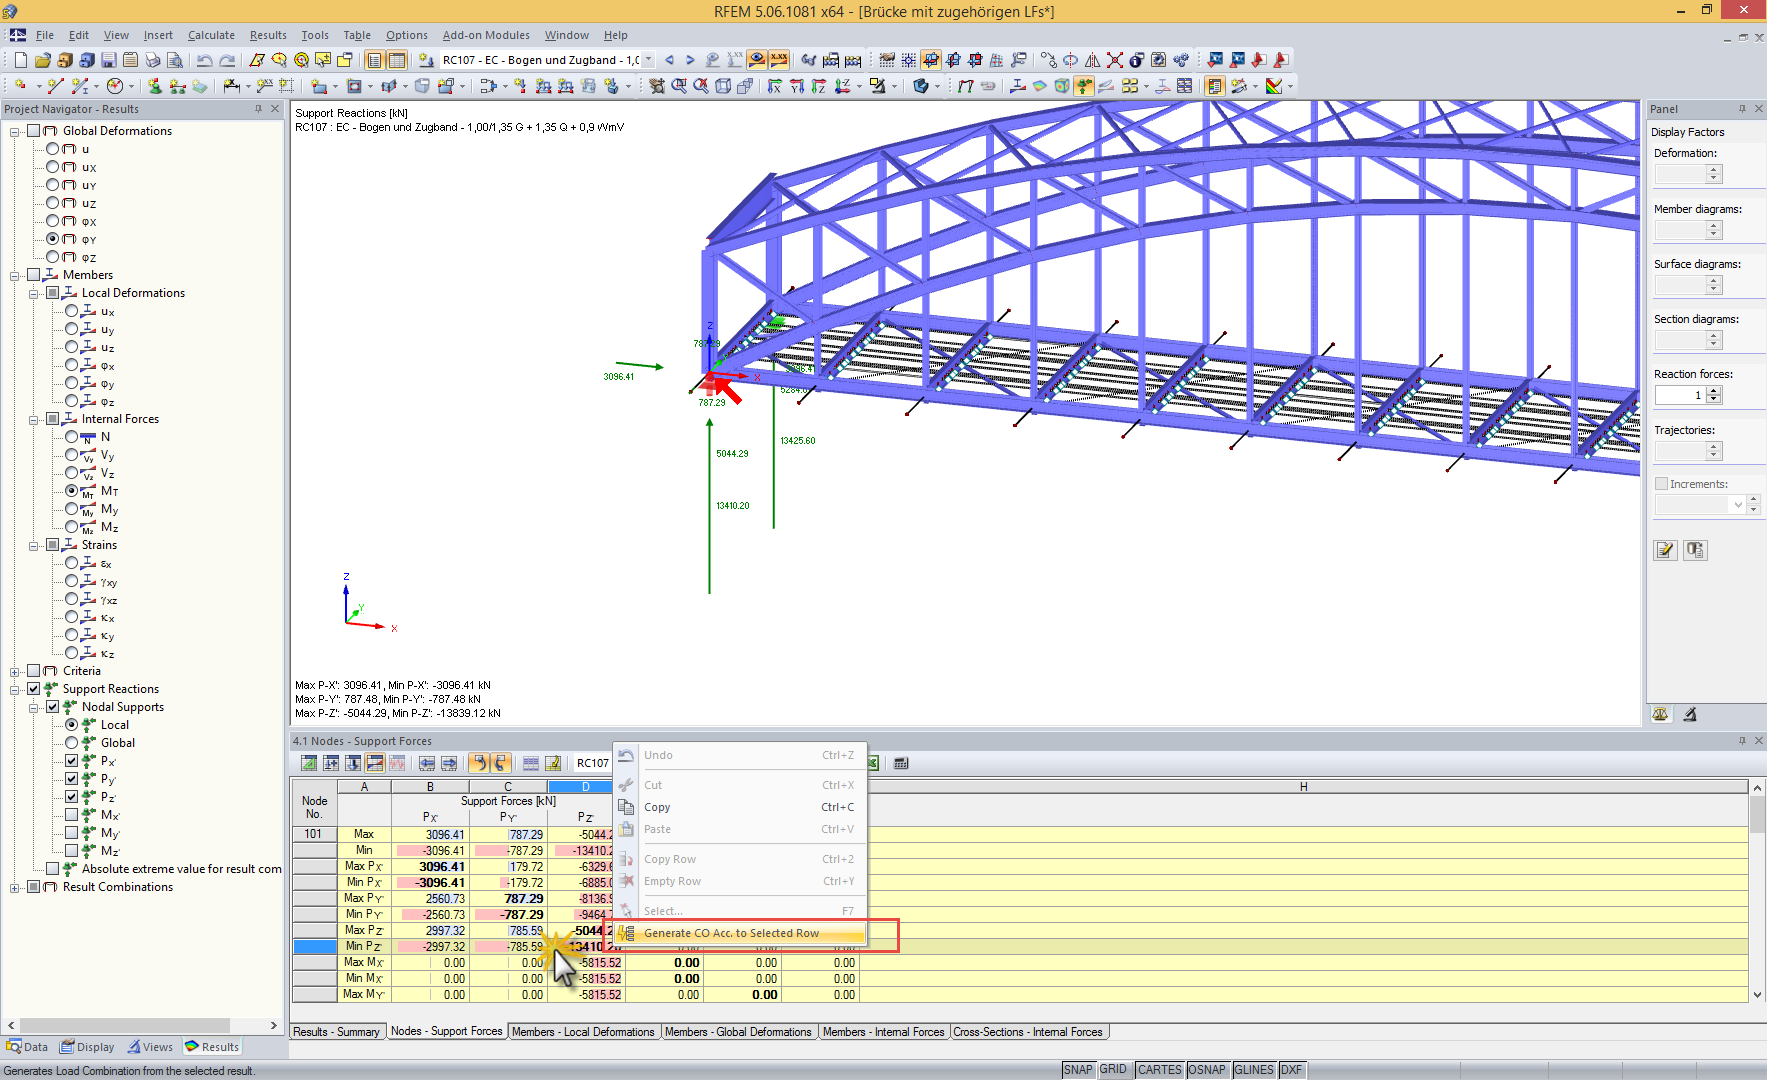
Task: Toggle the OSNAP status bar button
Action: [x=1207, y=1070]
